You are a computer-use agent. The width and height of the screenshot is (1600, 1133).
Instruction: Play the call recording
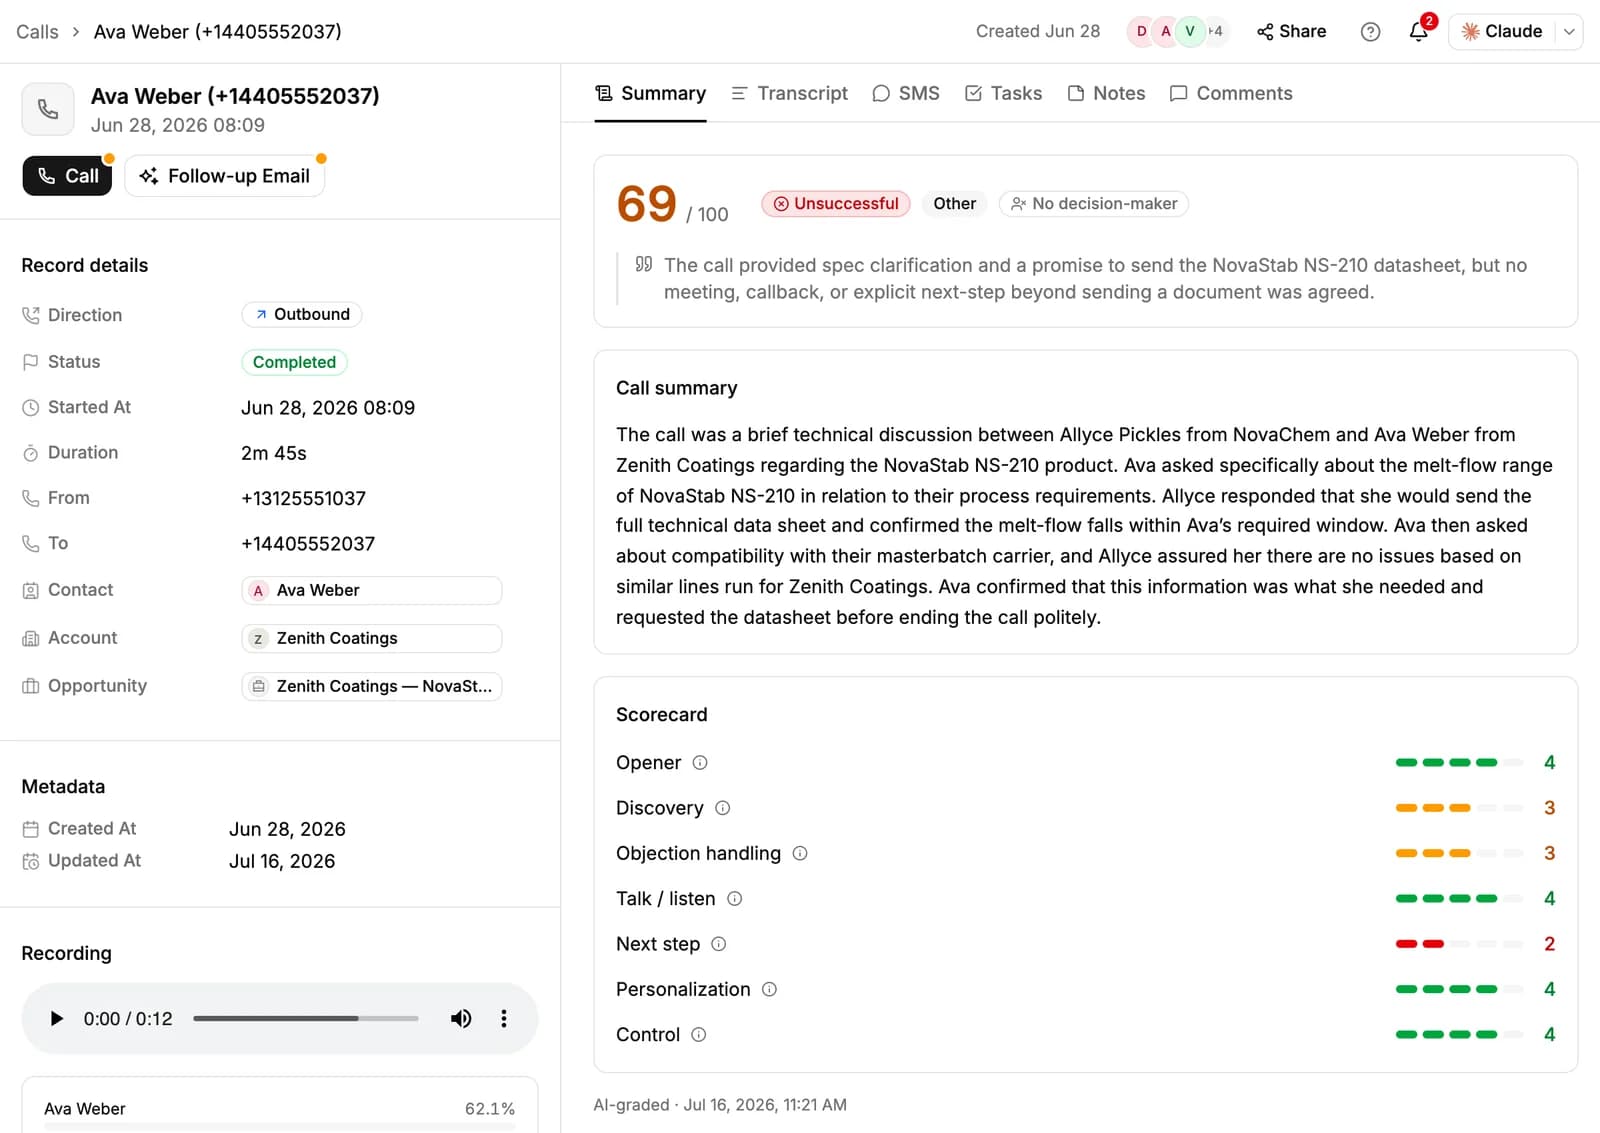coord(56,1019)
